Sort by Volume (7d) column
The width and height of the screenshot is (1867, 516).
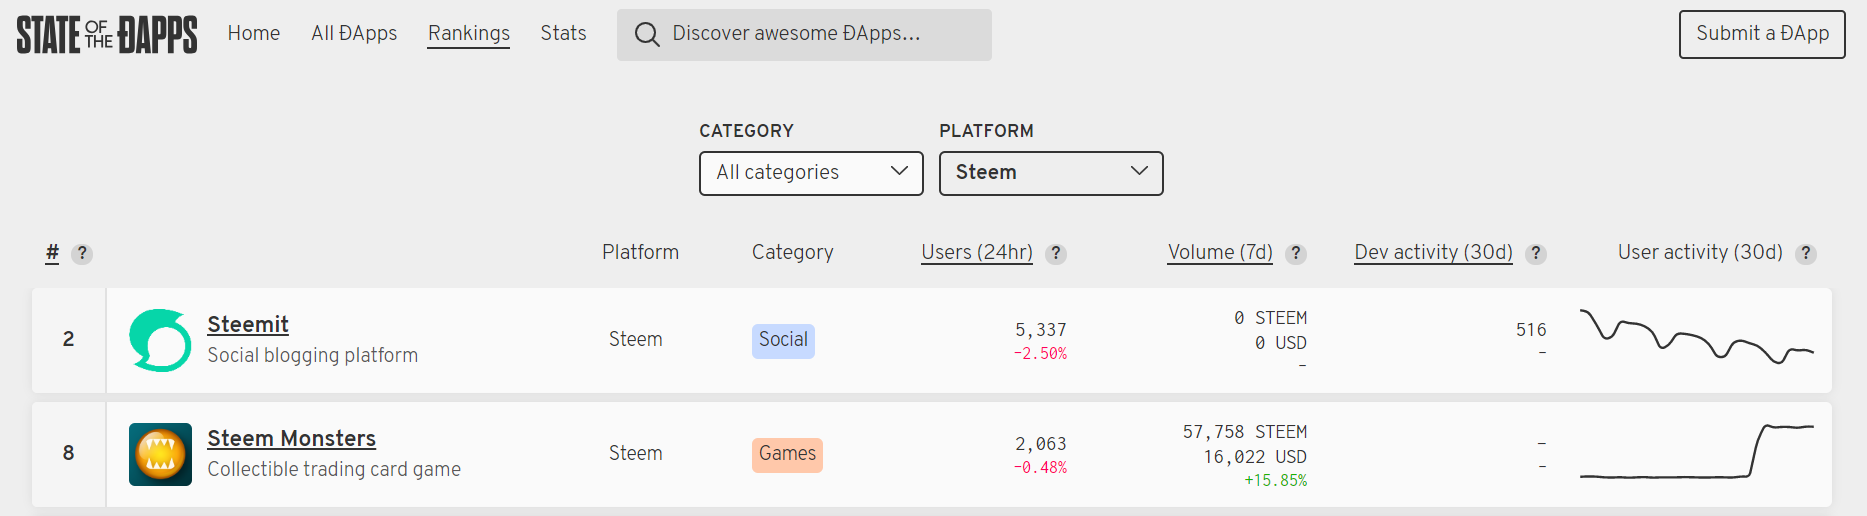(1220, 252)
